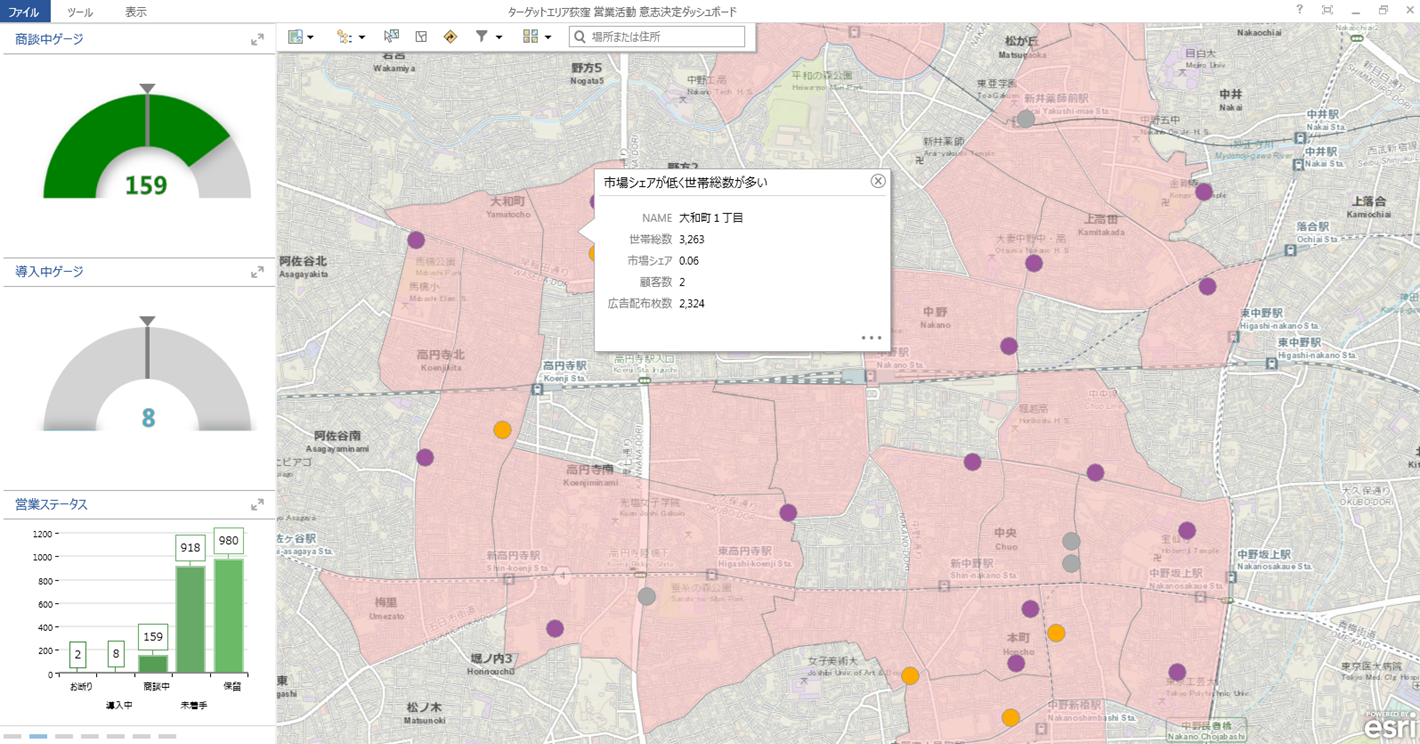The width and height of the screenshot is (1420, 744).
Task: Open the basemap dropdown arrow
Action: [311, 36]
